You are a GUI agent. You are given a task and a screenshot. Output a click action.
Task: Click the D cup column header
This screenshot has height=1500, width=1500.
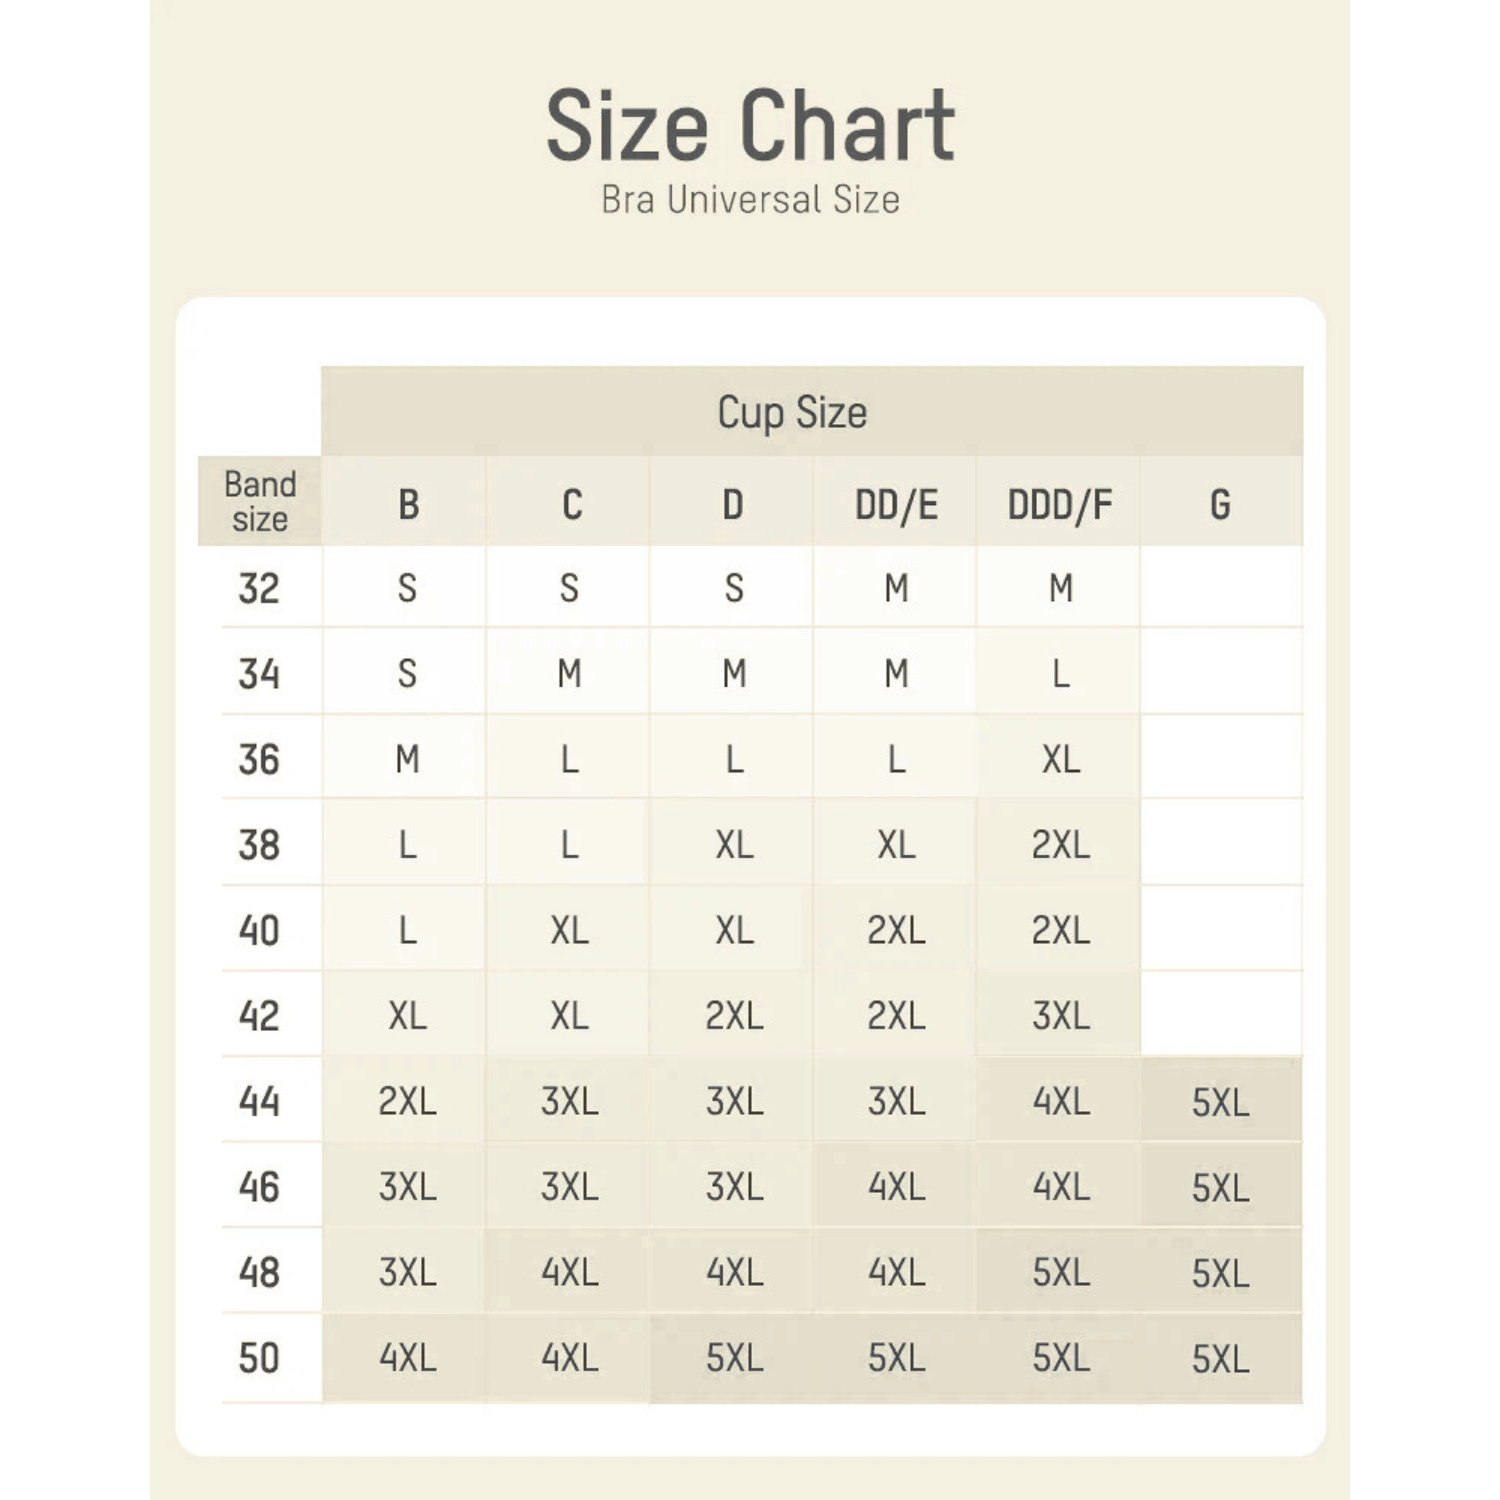[733, 505]
